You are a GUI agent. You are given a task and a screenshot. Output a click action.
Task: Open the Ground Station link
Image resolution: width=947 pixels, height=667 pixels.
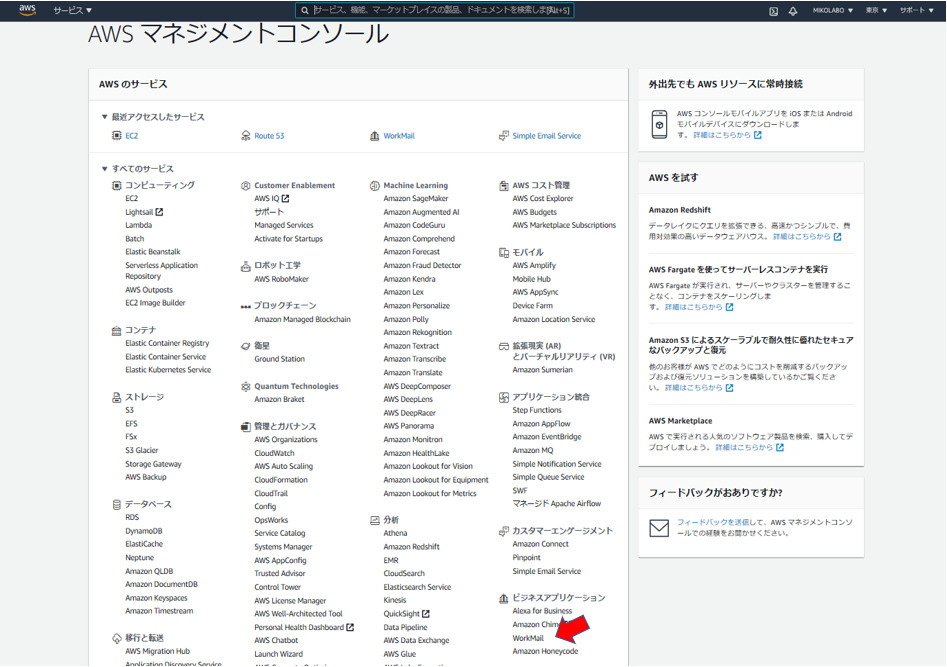(x=280, y=359)
